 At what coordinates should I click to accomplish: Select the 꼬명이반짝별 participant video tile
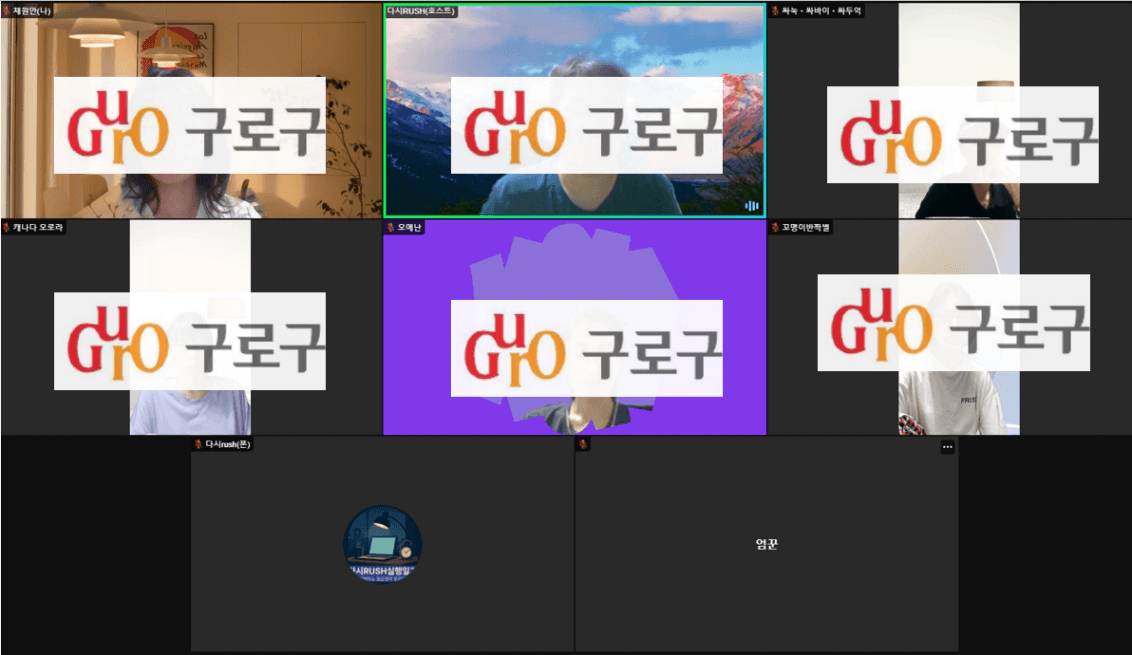click(949, 327)
